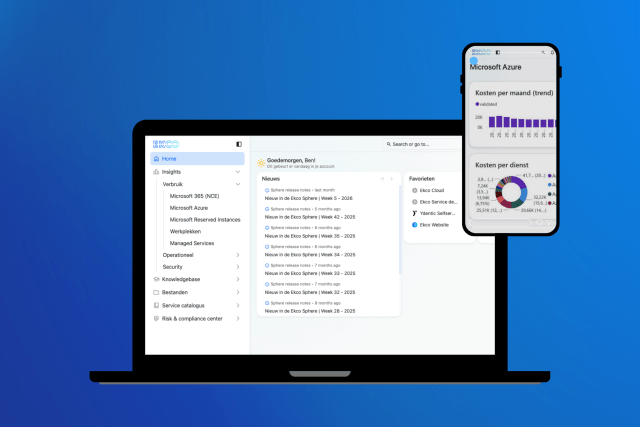Toggle the sidebar collapse icon
Screen dimensions: 640x427
pos(238,144)
